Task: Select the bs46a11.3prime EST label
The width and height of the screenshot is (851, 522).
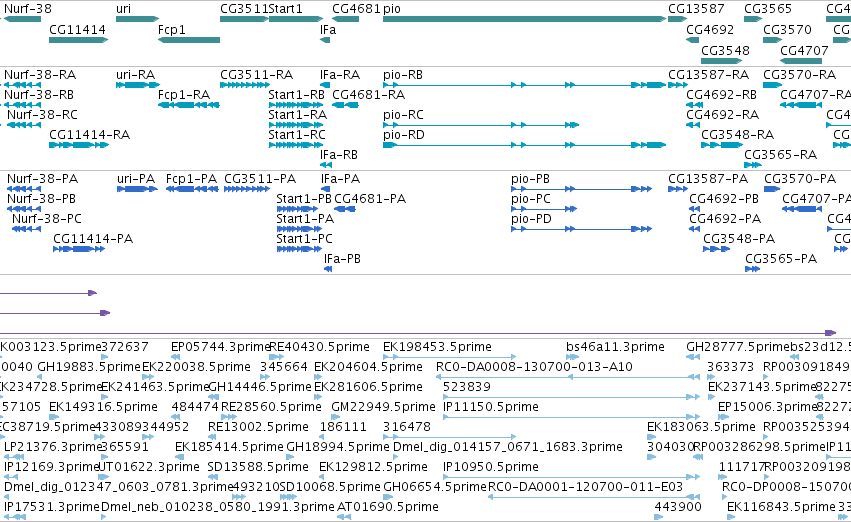Action: pyautogui.click(x=615, y=347)
